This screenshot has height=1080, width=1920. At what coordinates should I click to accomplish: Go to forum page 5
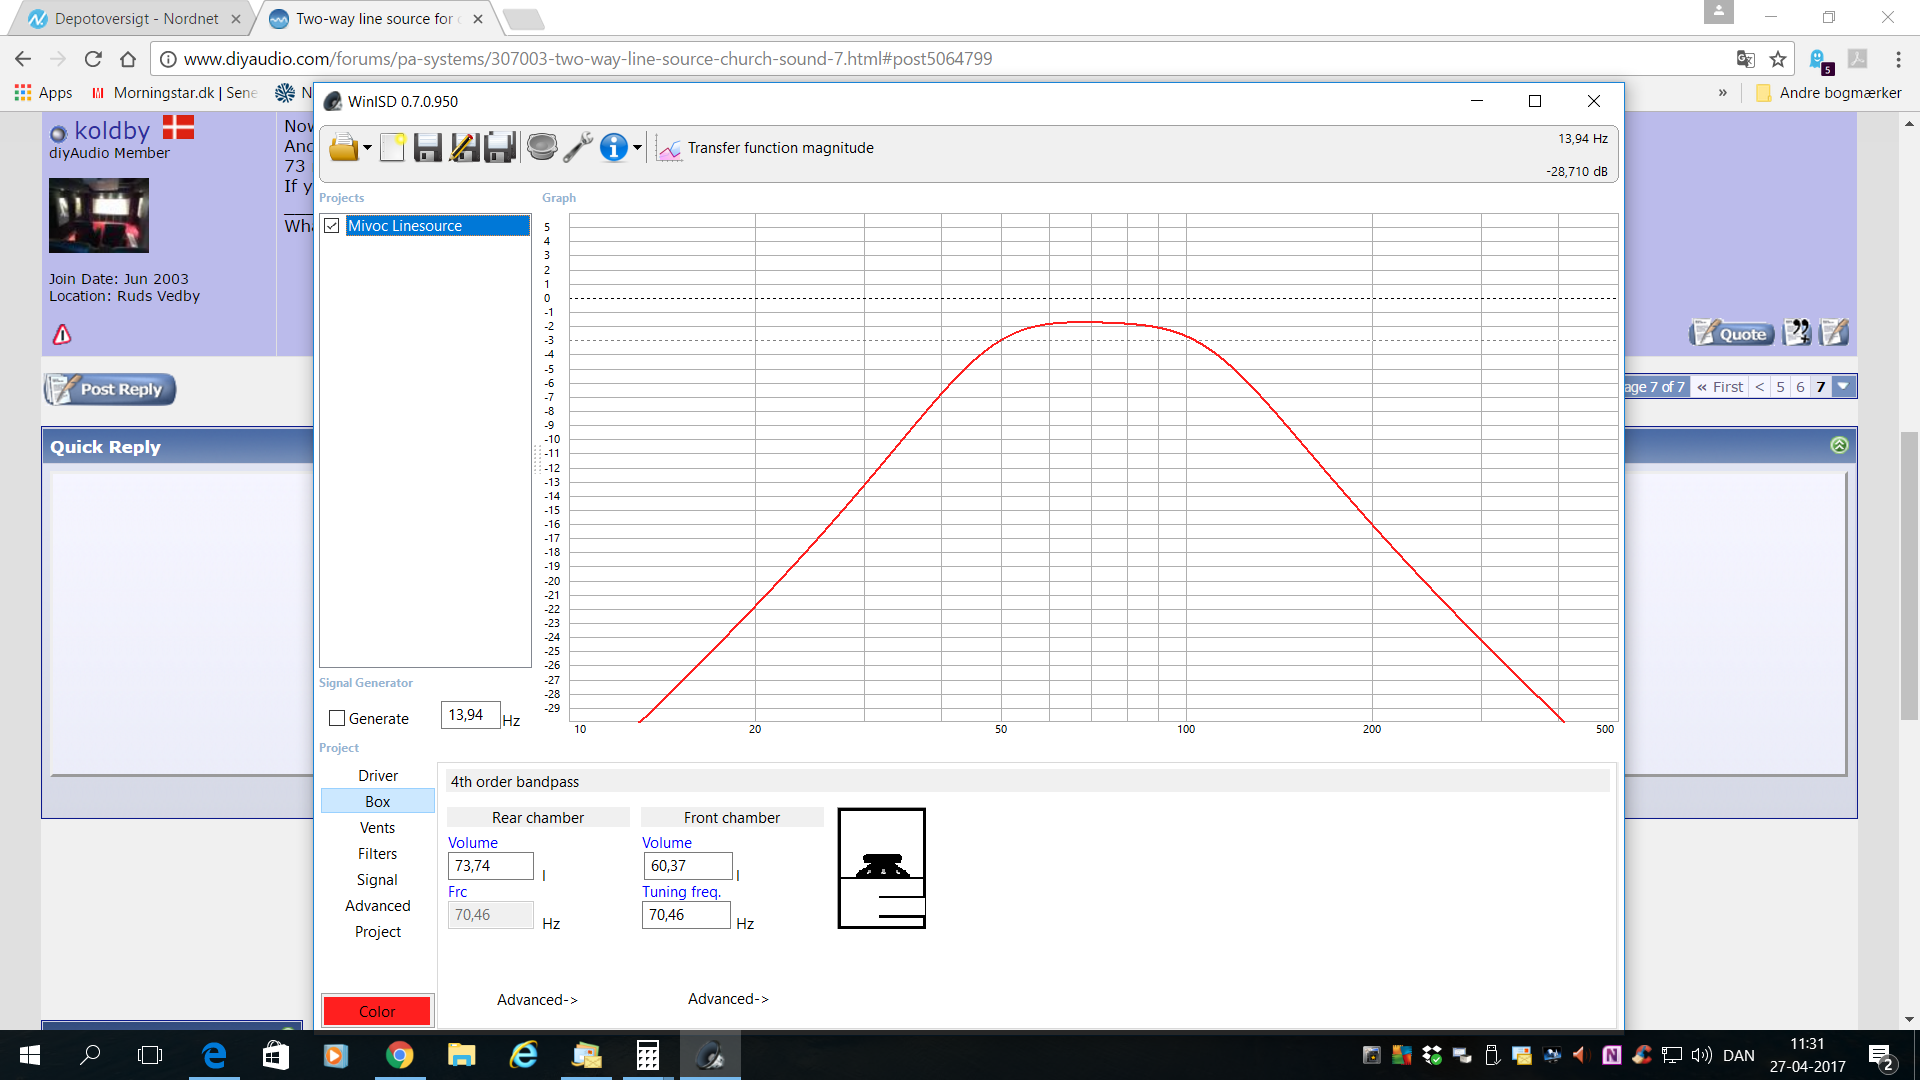coord(1780,387)
